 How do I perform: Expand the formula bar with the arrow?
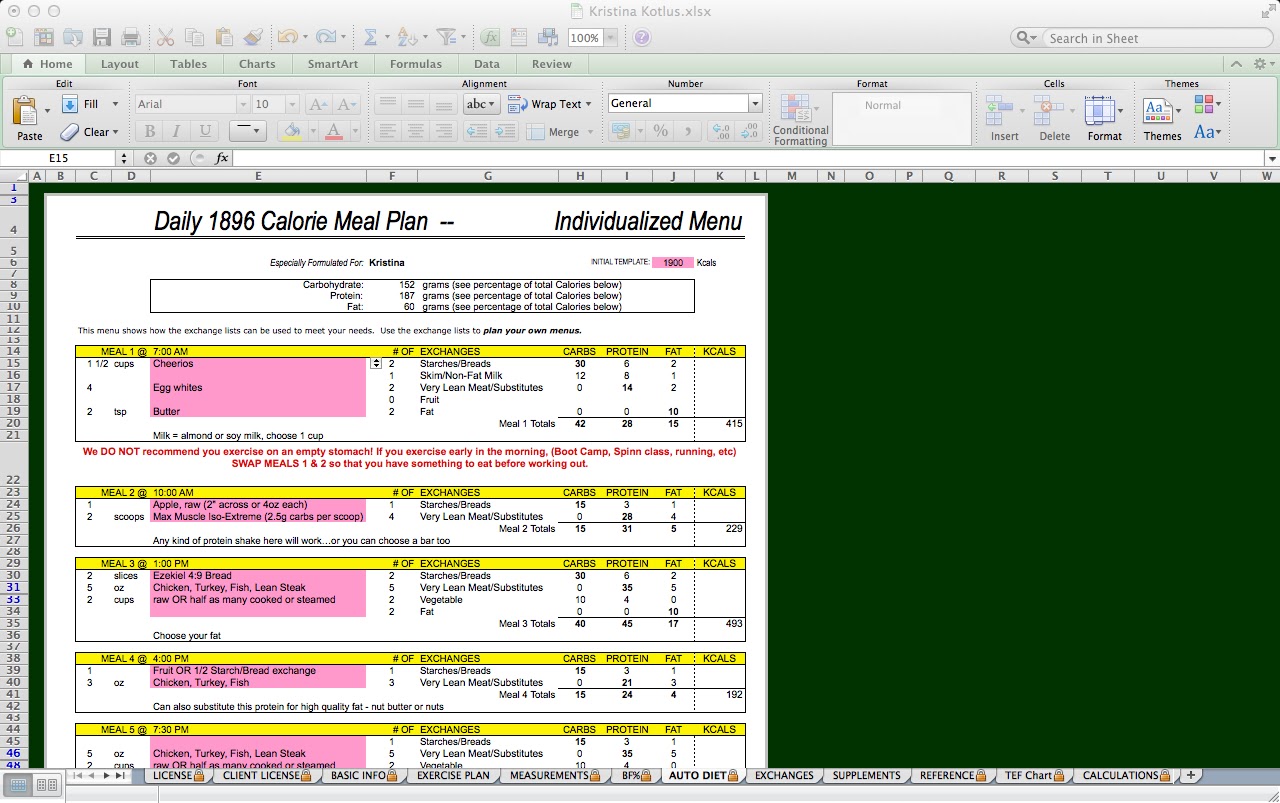pos(1271,158)
